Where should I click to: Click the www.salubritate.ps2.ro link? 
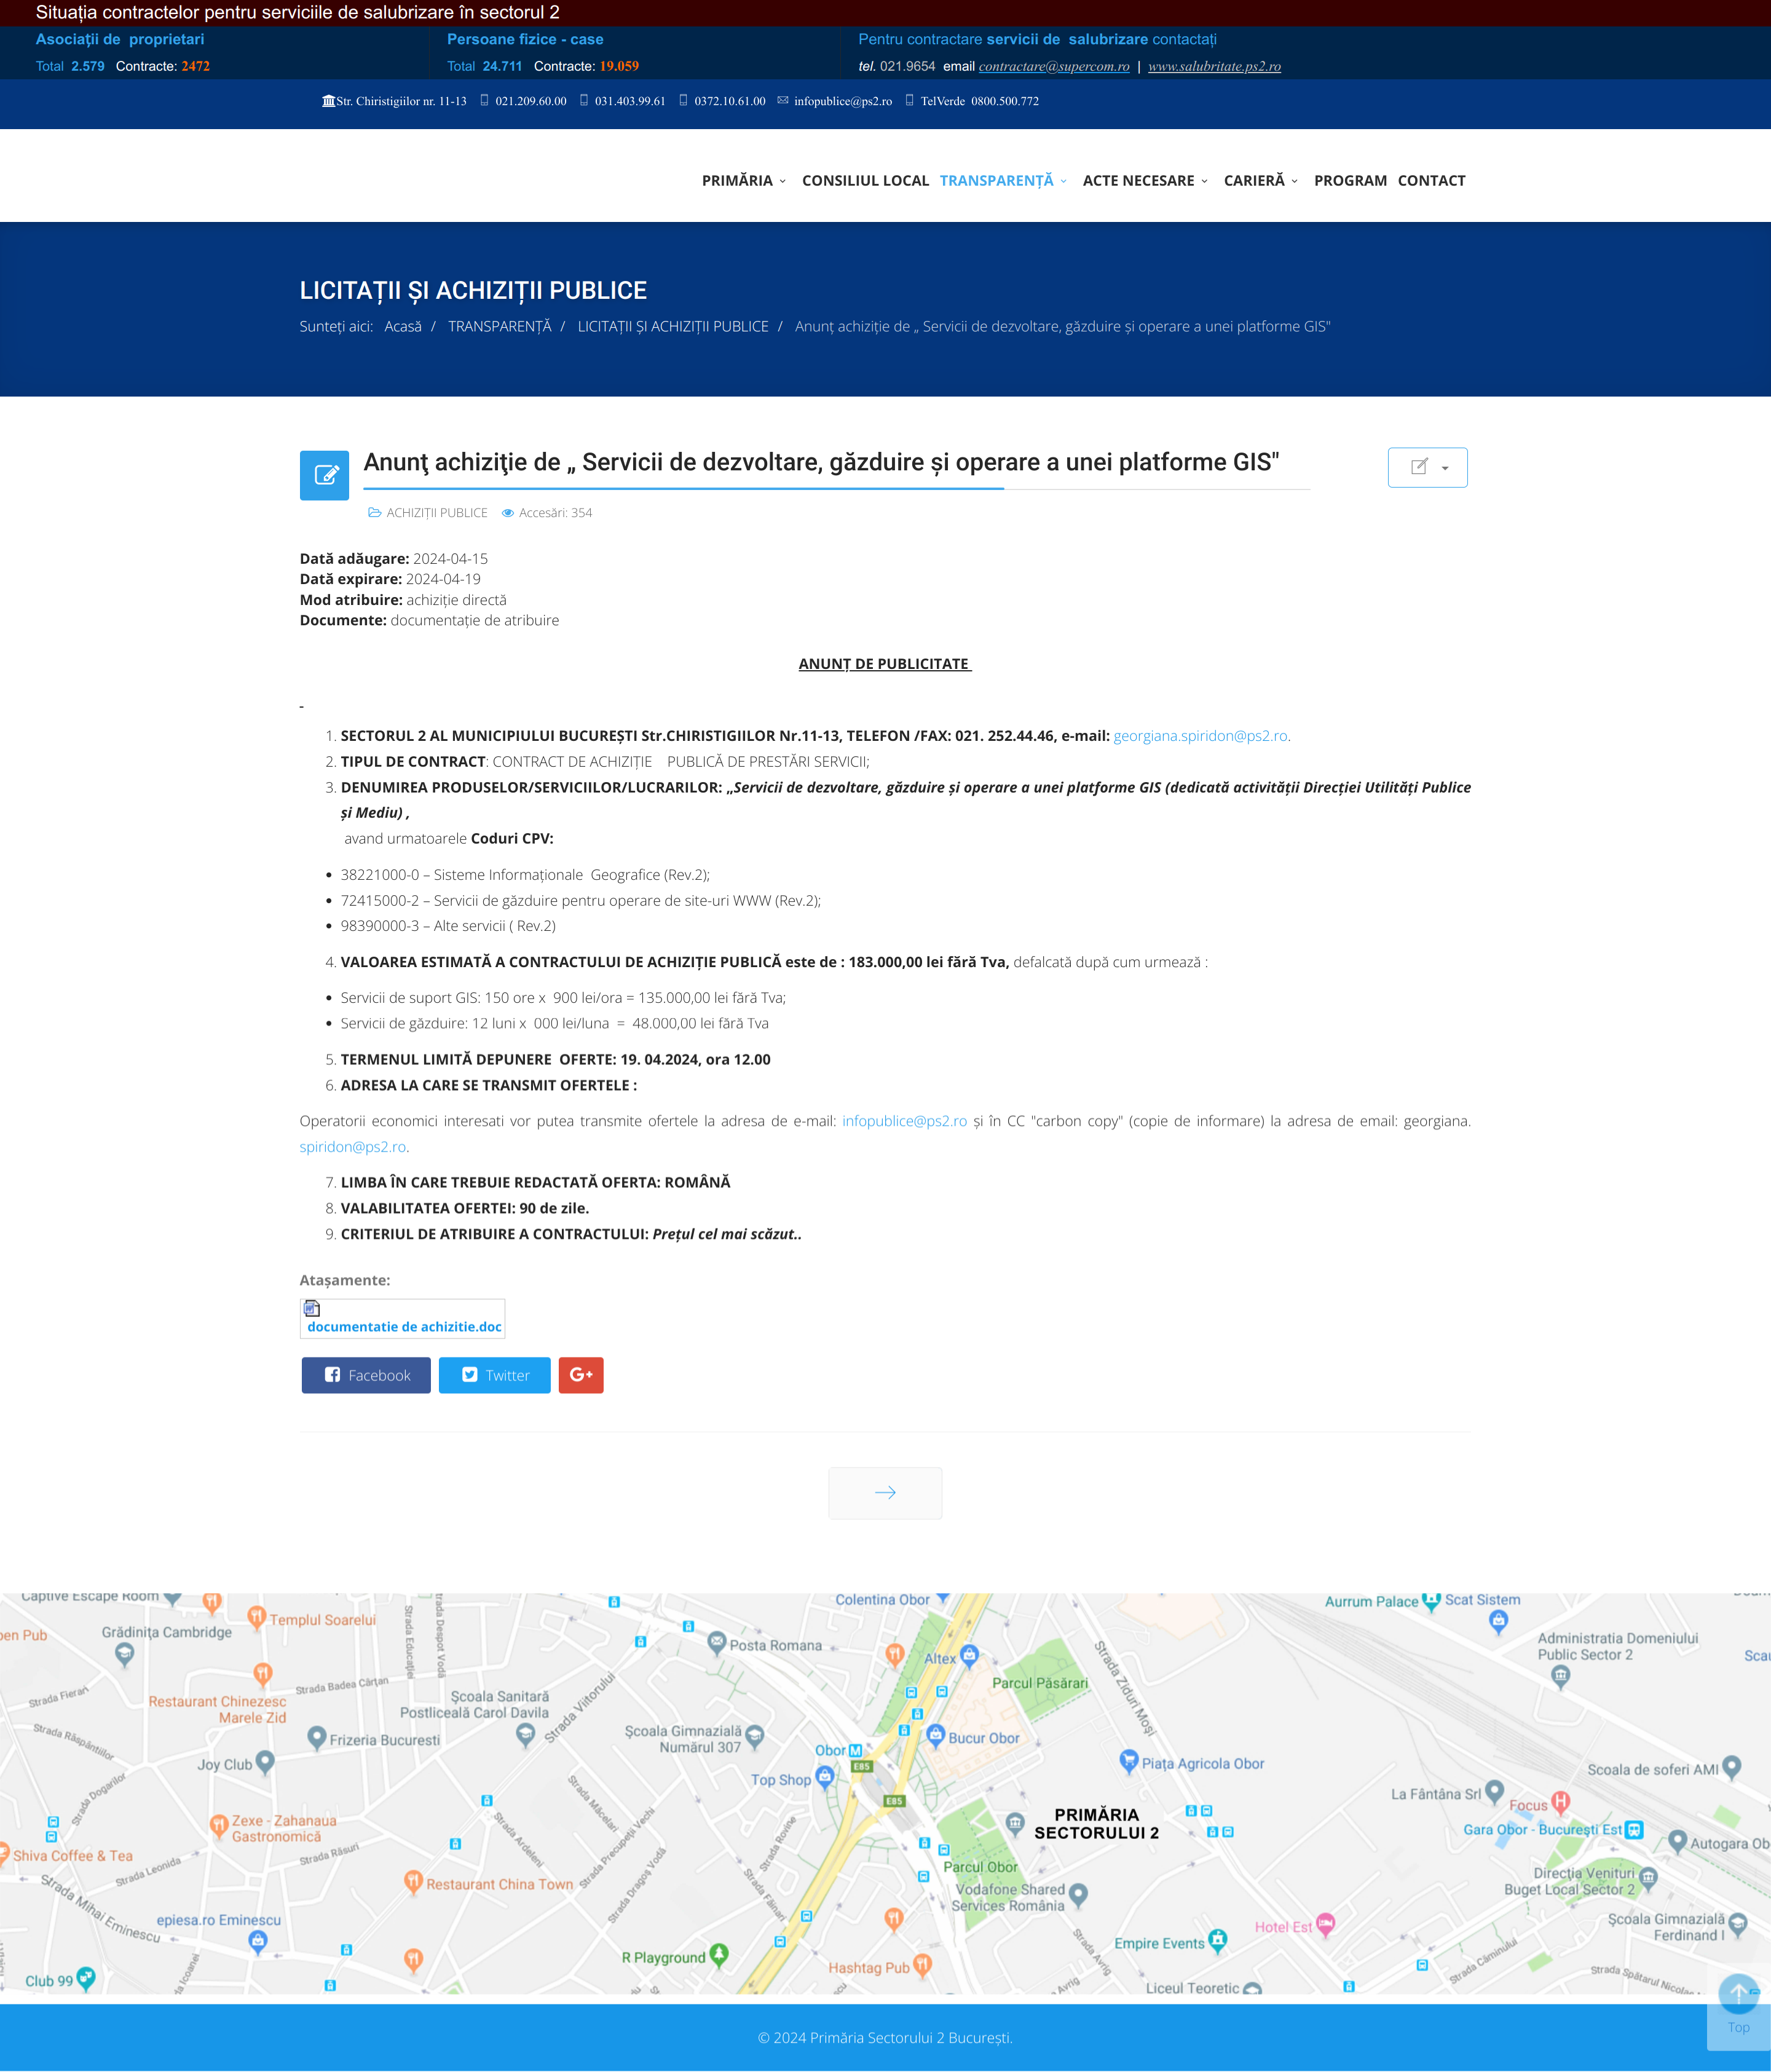[x=1214, y=67]
